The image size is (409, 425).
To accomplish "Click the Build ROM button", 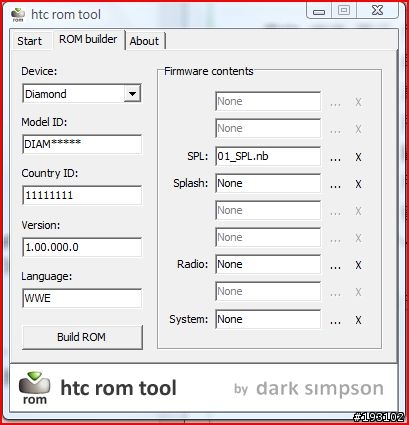I will point(82,337).
